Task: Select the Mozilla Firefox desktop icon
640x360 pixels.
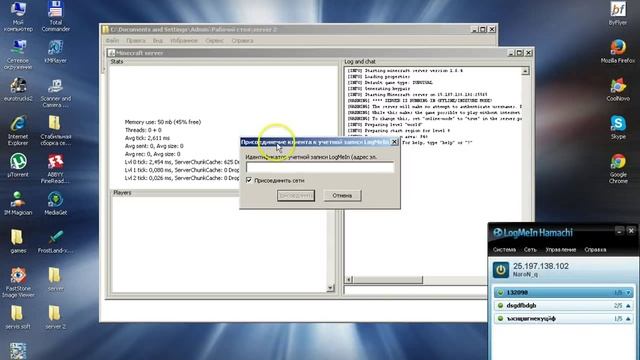Action: (x=618, y=51)
